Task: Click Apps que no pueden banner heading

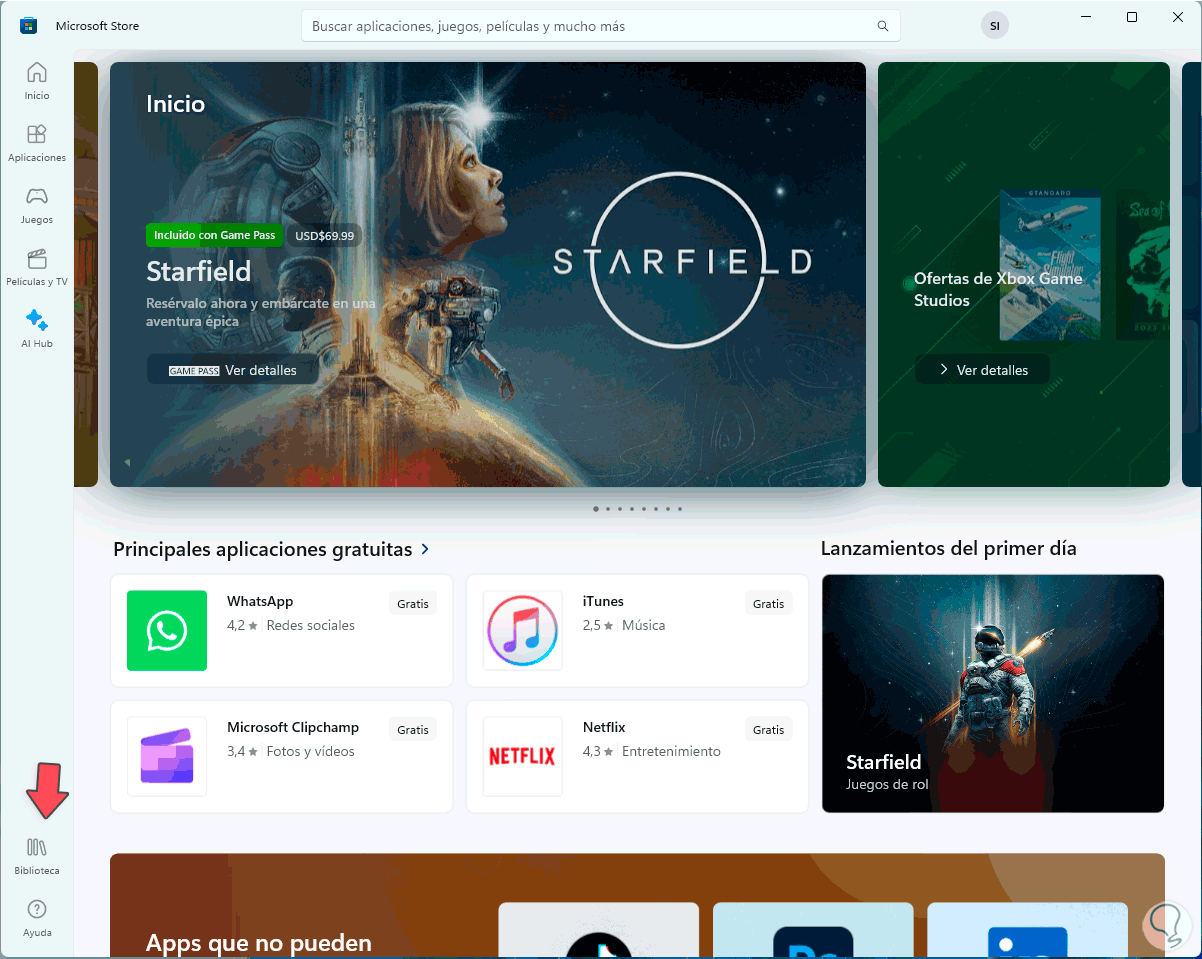Action: tap(259, 942)
